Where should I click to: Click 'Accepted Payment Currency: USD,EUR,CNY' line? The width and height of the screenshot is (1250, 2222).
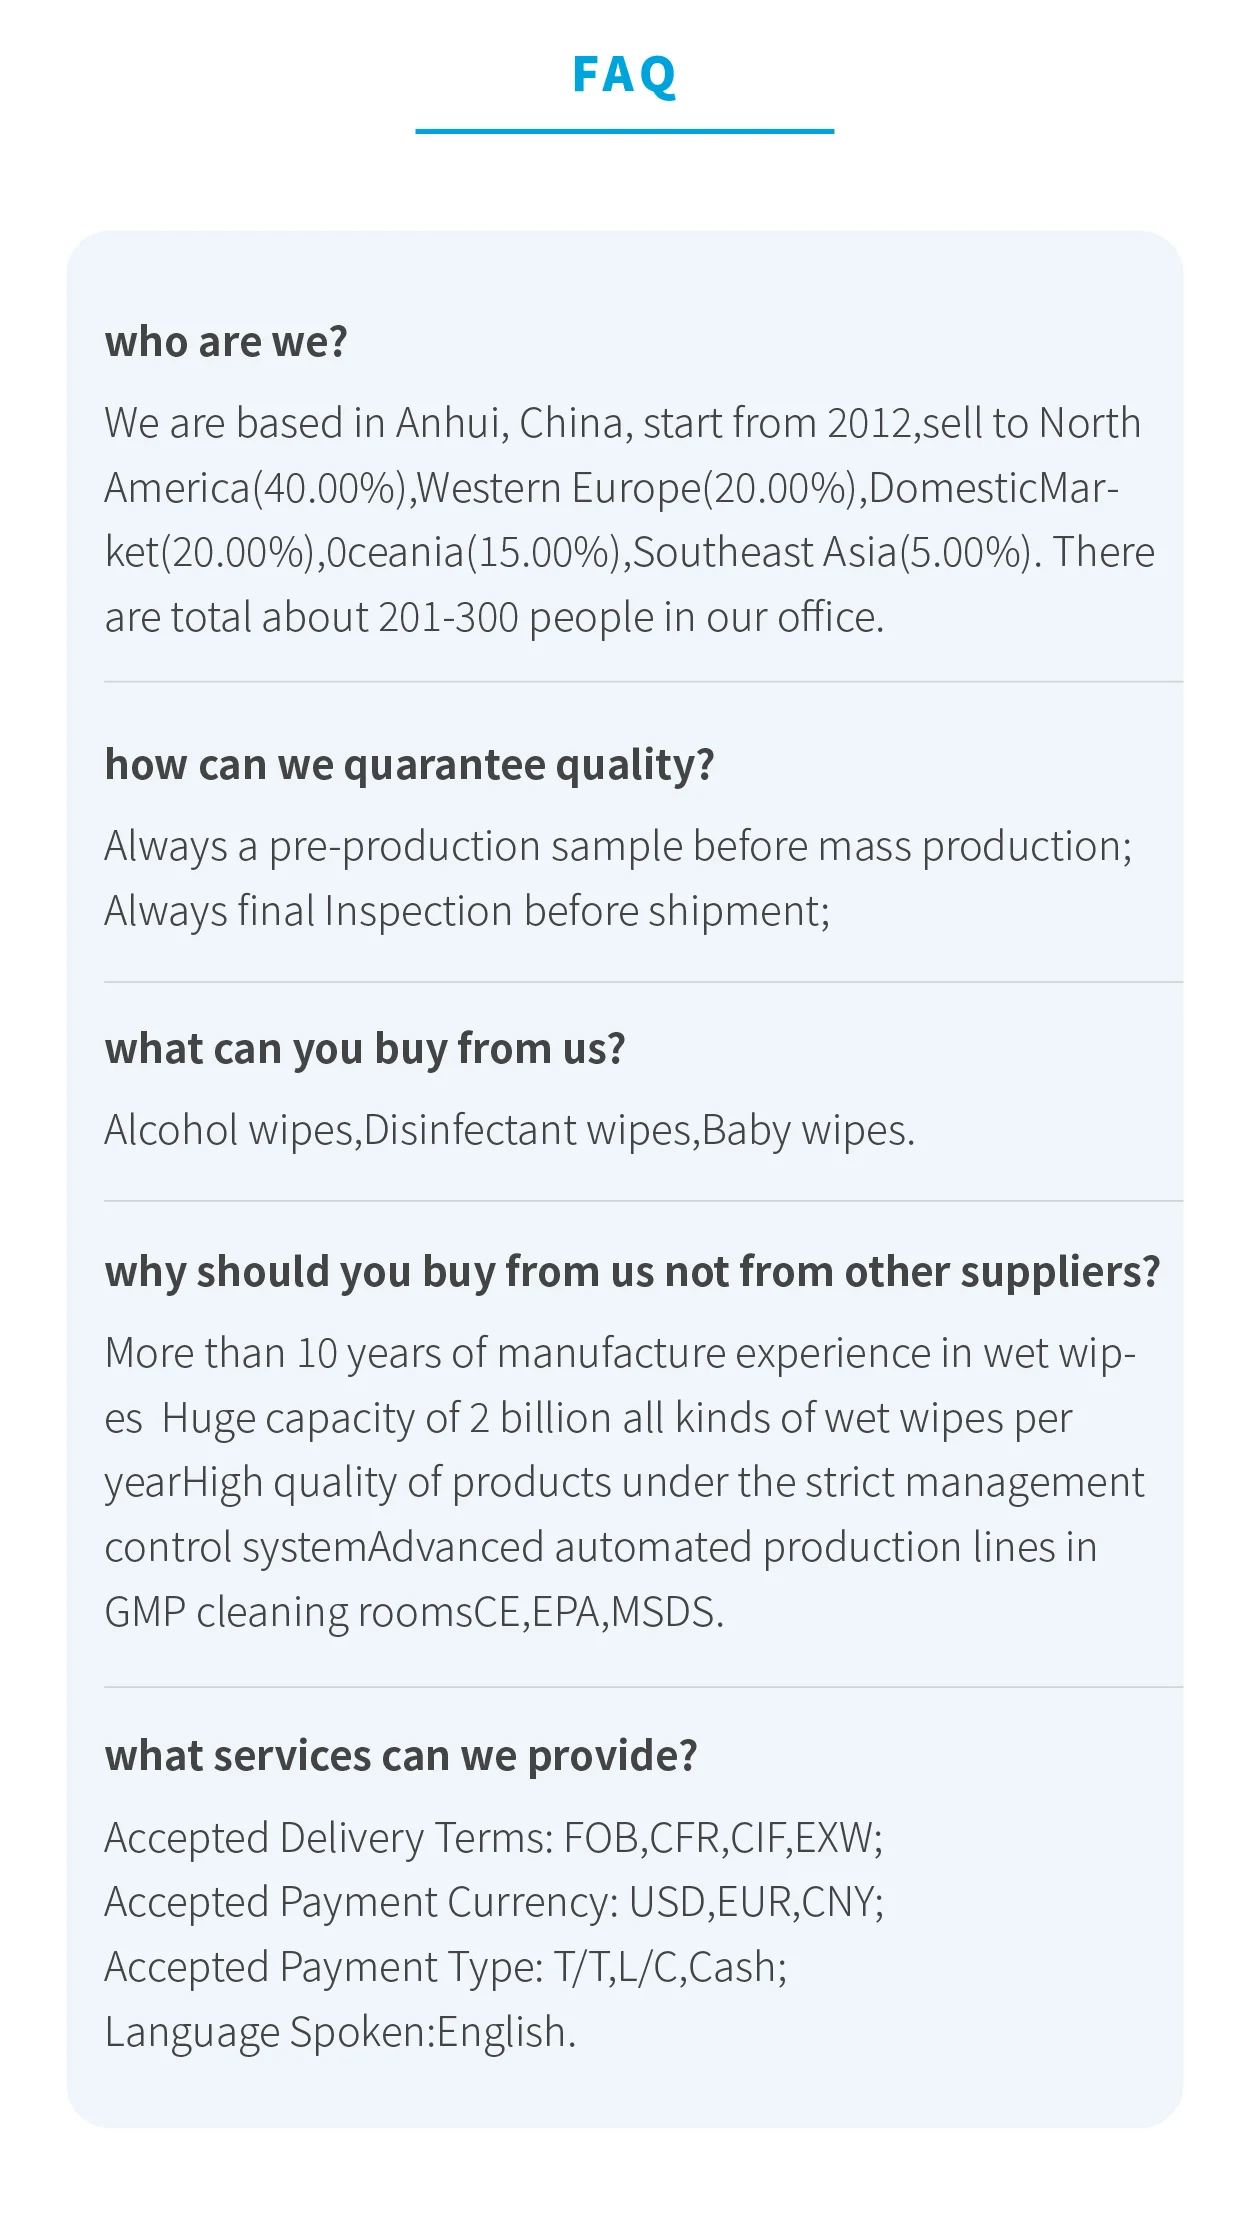(x=494, y=1903)
